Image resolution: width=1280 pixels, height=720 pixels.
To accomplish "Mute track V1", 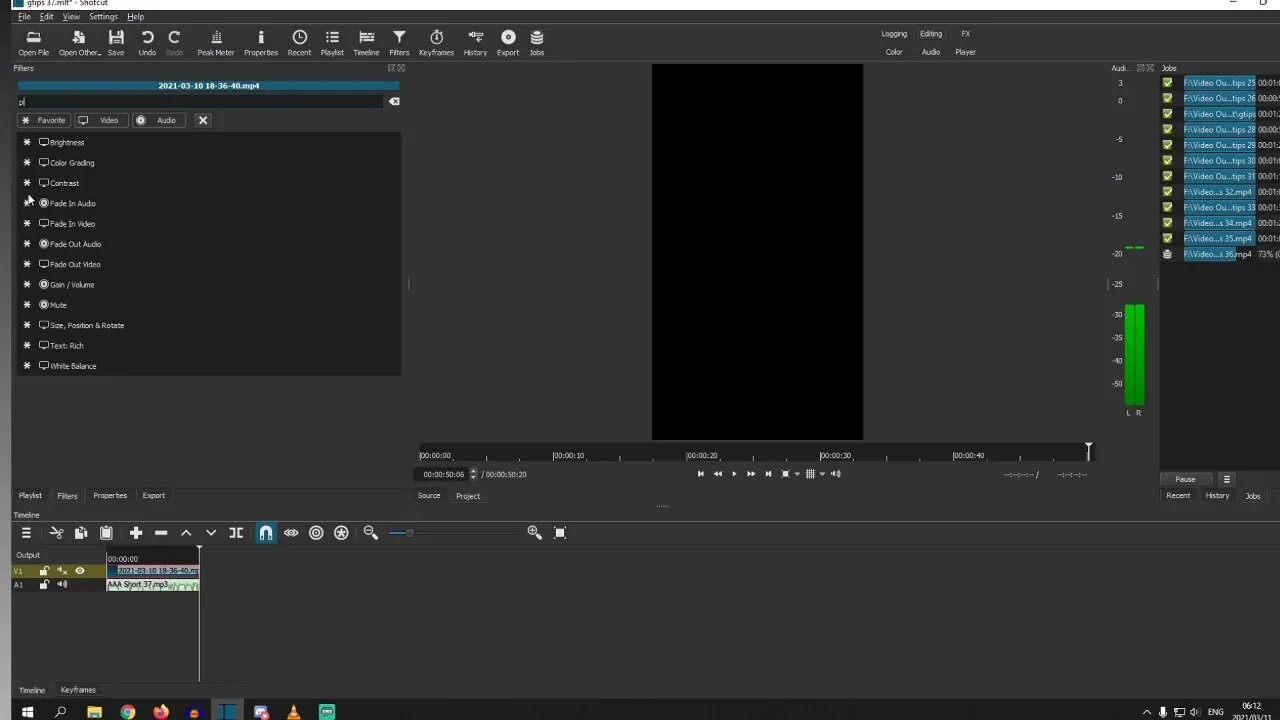I will [x=62, y=571].
